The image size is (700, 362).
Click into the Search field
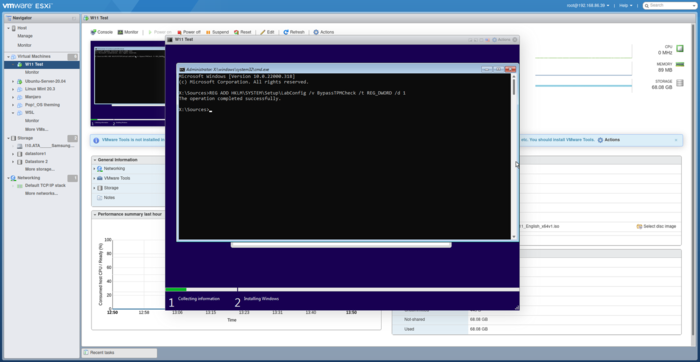(669, 5)
